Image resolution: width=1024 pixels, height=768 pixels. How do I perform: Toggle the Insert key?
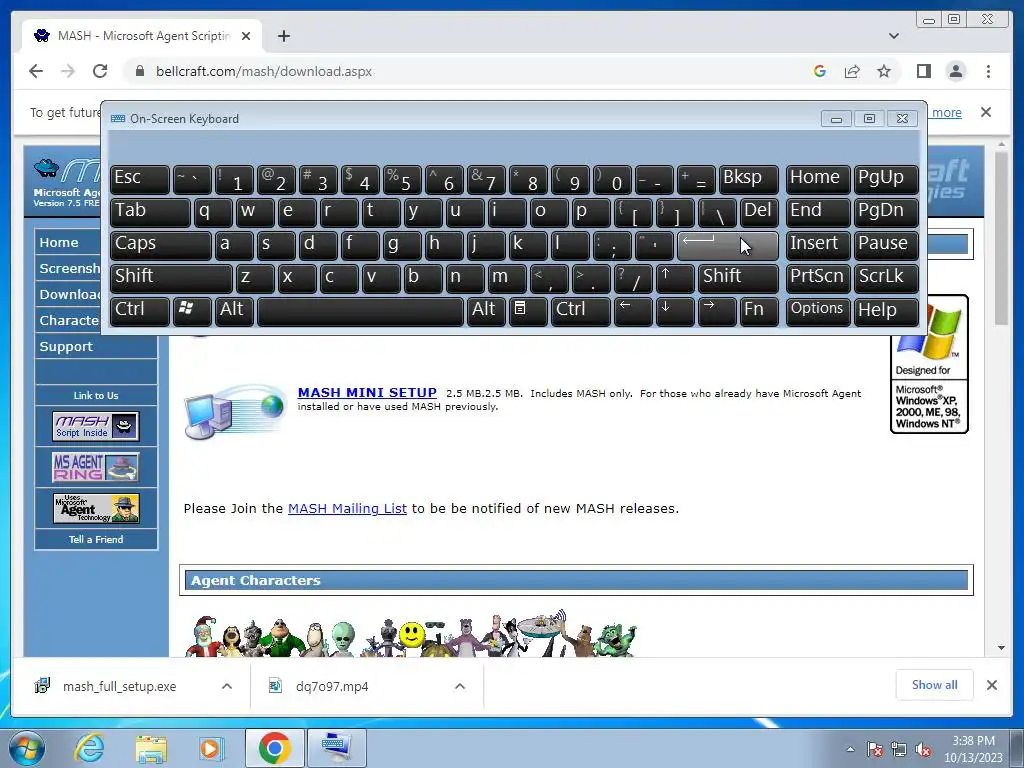click(x=818, y=245)
